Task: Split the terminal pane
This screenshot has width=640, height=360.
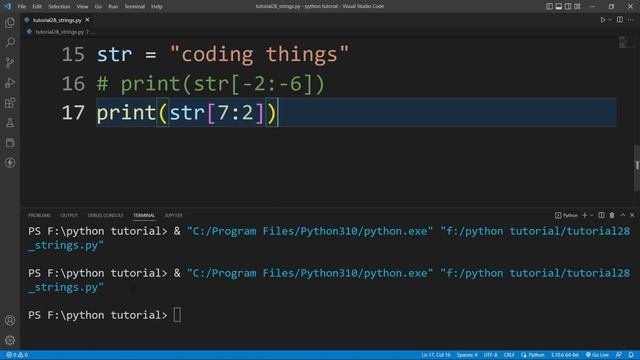Action: click(x=601, y=215)
